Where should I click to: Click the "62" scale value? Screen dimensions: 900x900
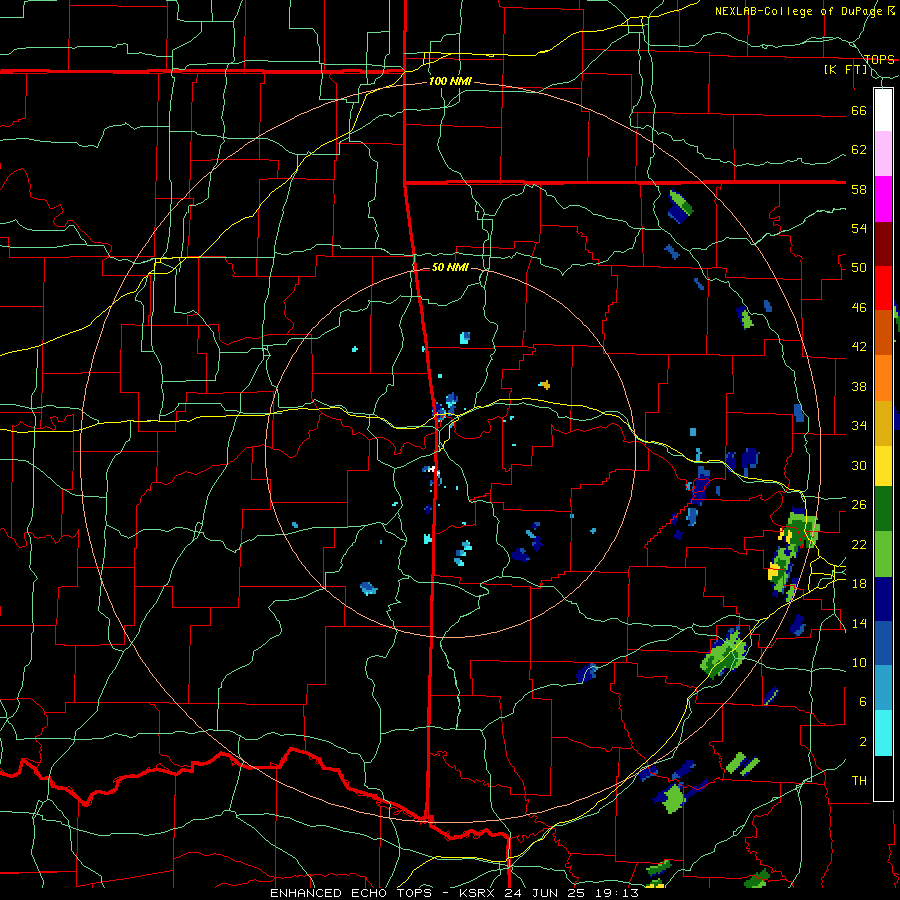(859, 150)
